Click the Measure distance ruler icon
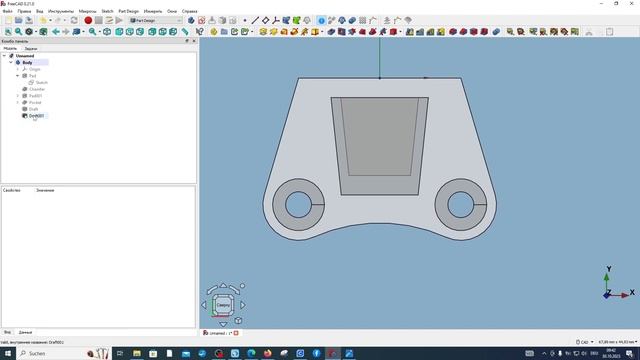640x360 pixels. pos(185,31)
